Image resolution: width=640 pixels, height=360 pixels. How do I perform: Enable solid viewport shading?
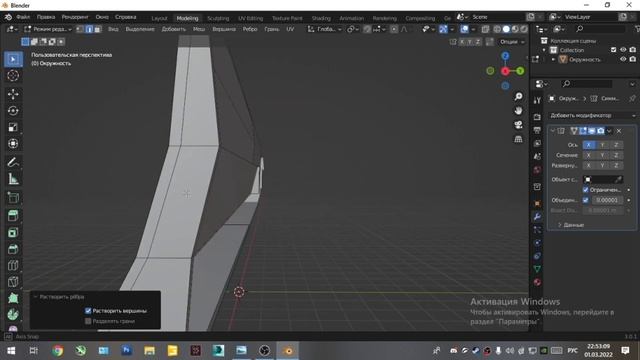(x=506, y=29)
